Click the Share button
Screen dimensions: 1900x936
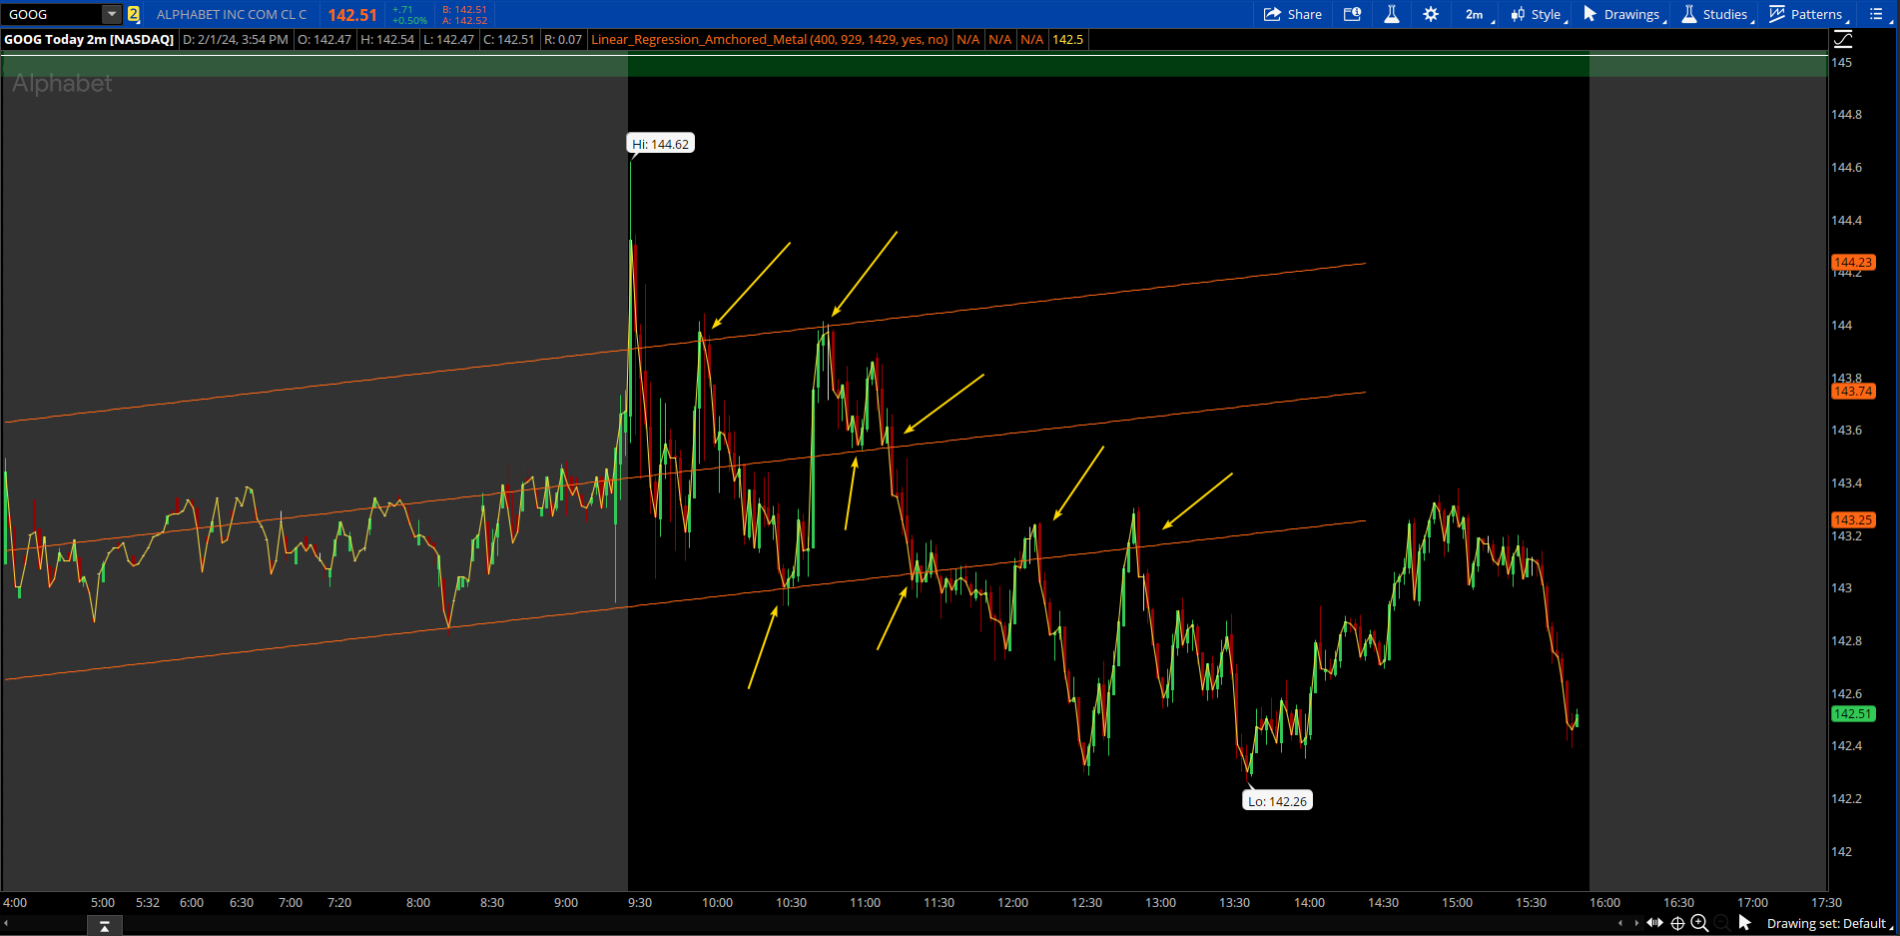1293,14
